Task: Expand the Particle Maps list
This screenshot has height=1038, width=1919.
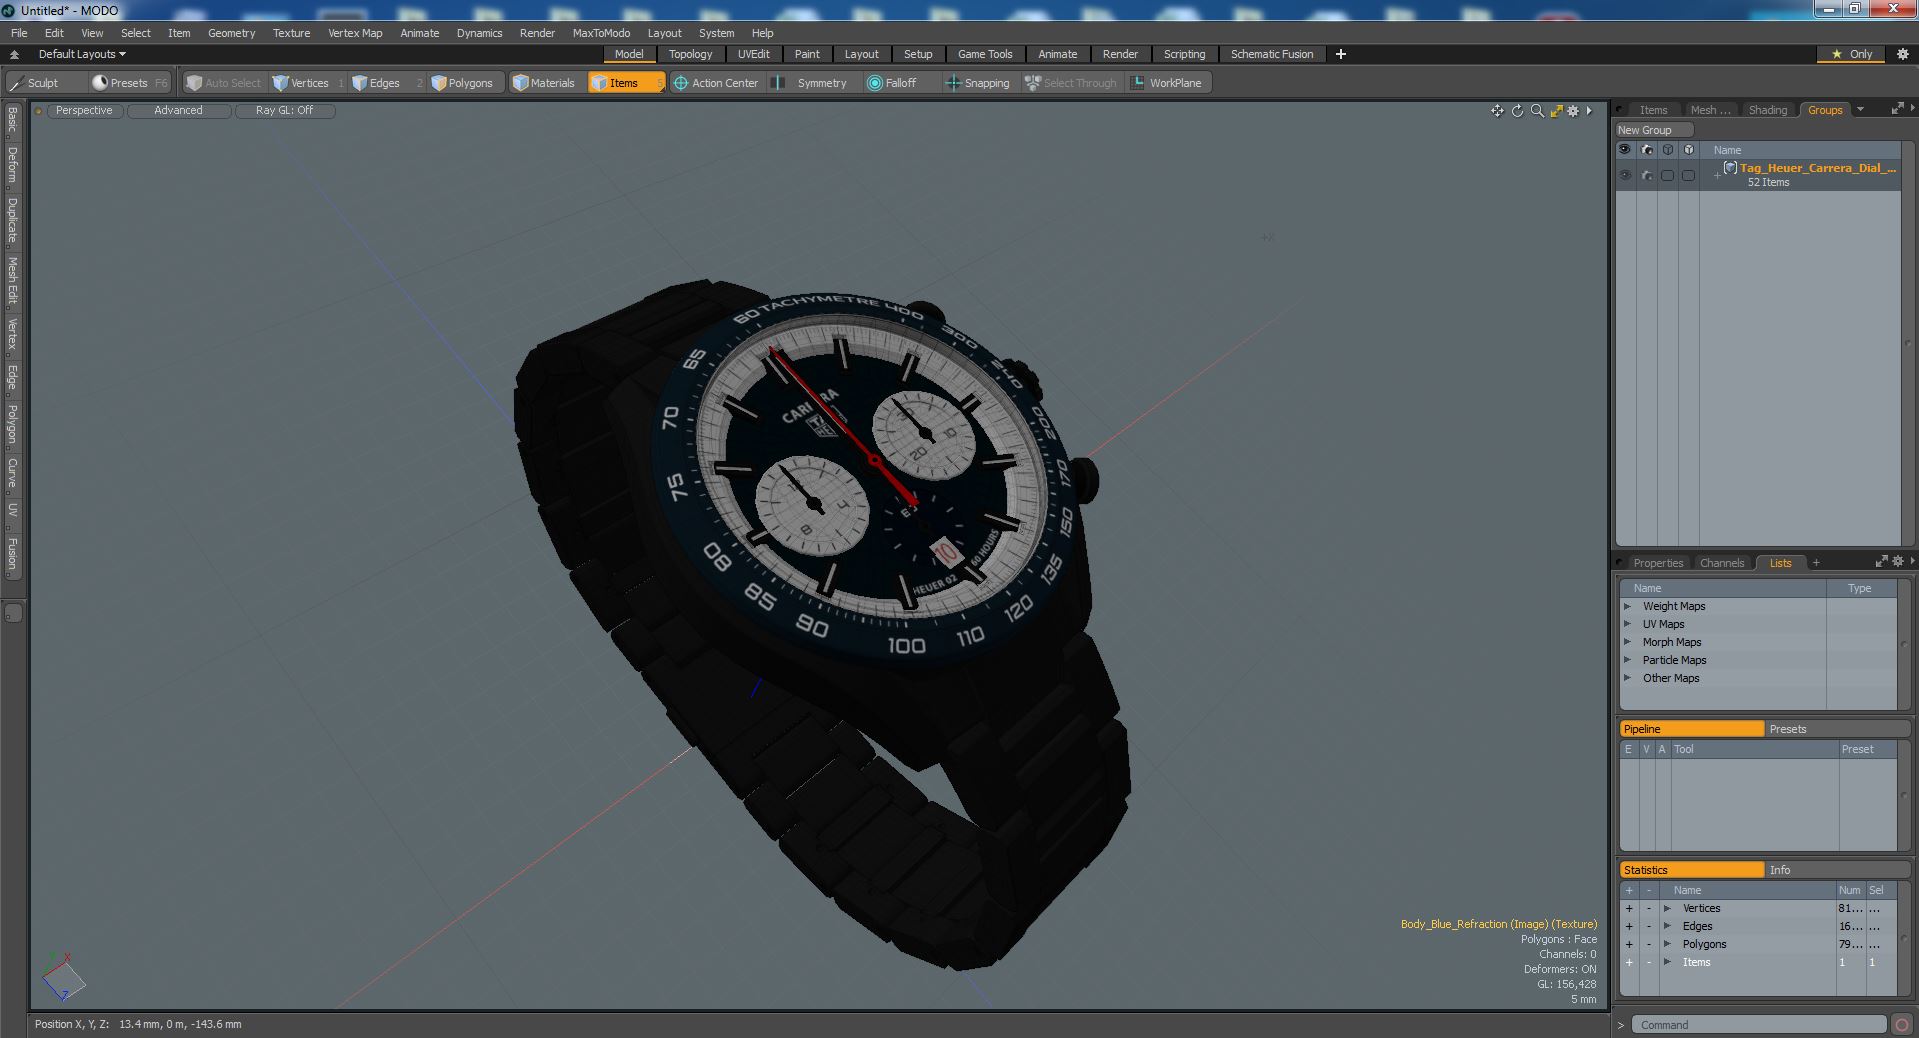Action: pyautogui.click(x=1627, y=660)
